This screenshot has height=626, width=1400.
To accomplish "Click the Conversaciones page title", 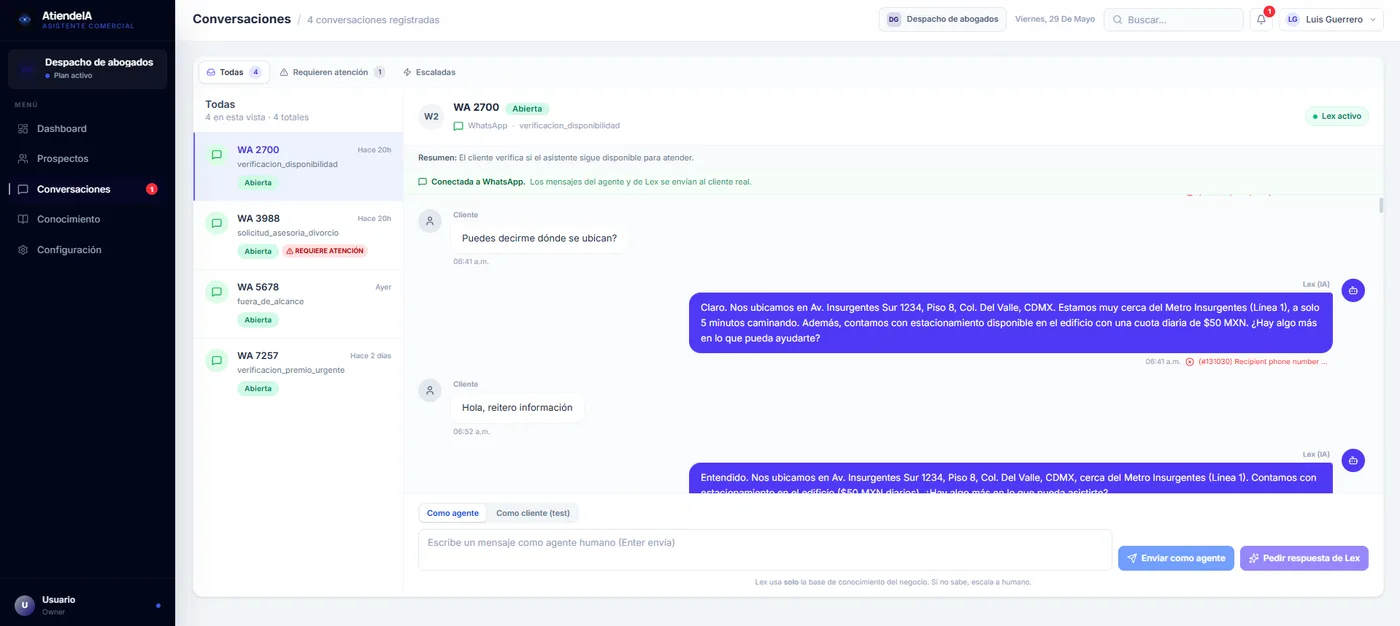I will click(x=242, y=19).
